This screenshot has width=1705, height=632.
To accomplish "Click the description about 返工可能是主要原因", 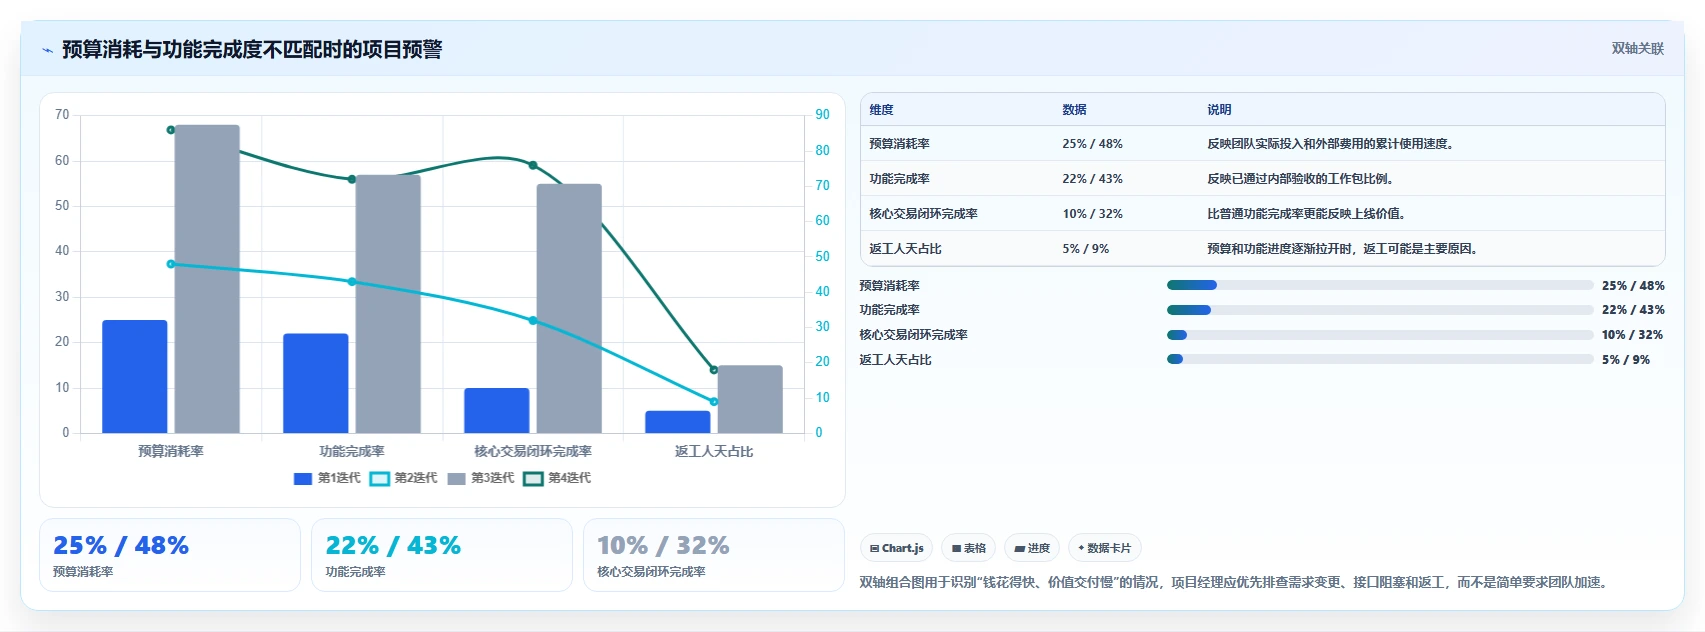I will 1342,249.
